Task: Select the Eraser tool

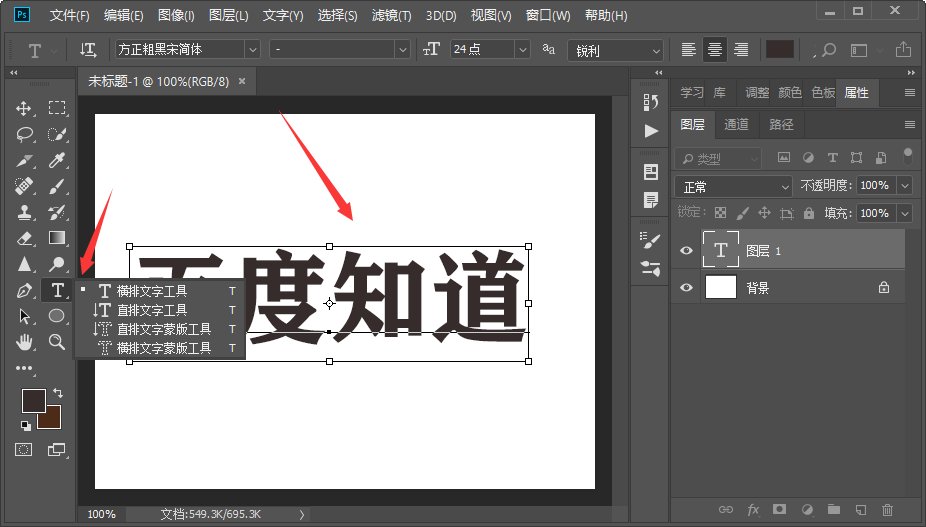Action: (x=24, y=238)
